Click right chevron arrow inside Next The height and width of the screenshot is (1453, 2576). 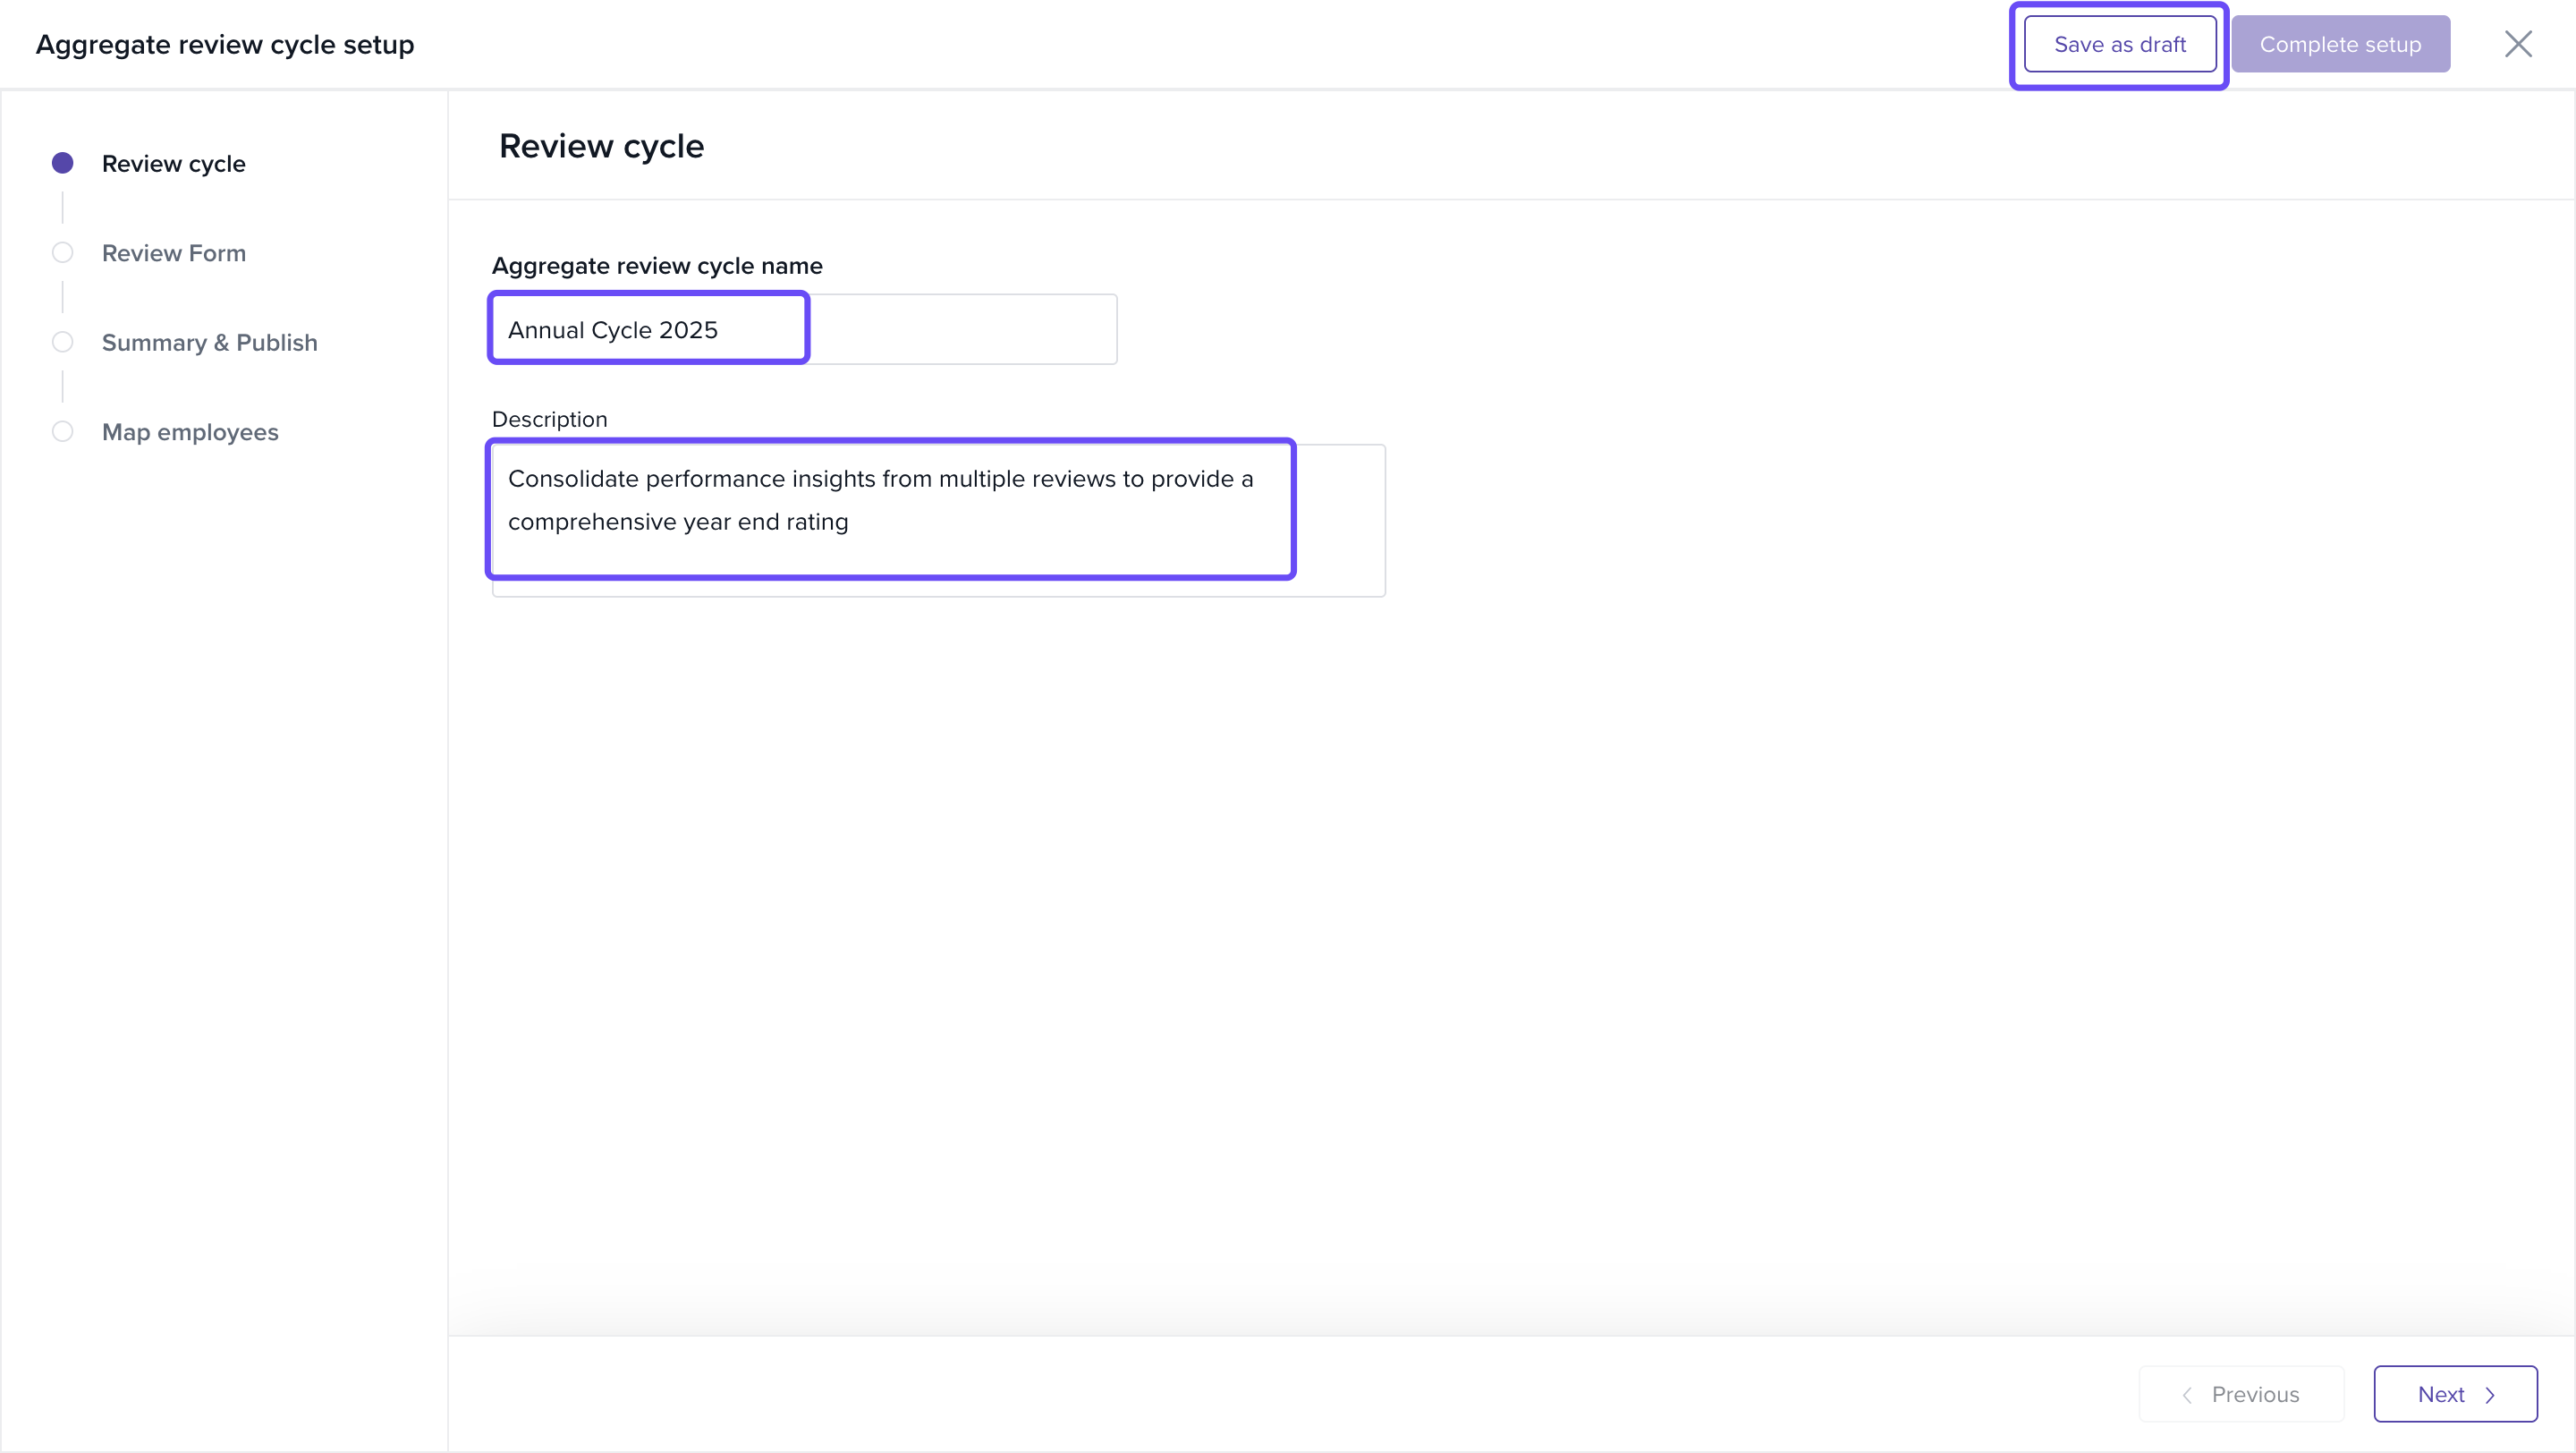click(2490, 1395)
